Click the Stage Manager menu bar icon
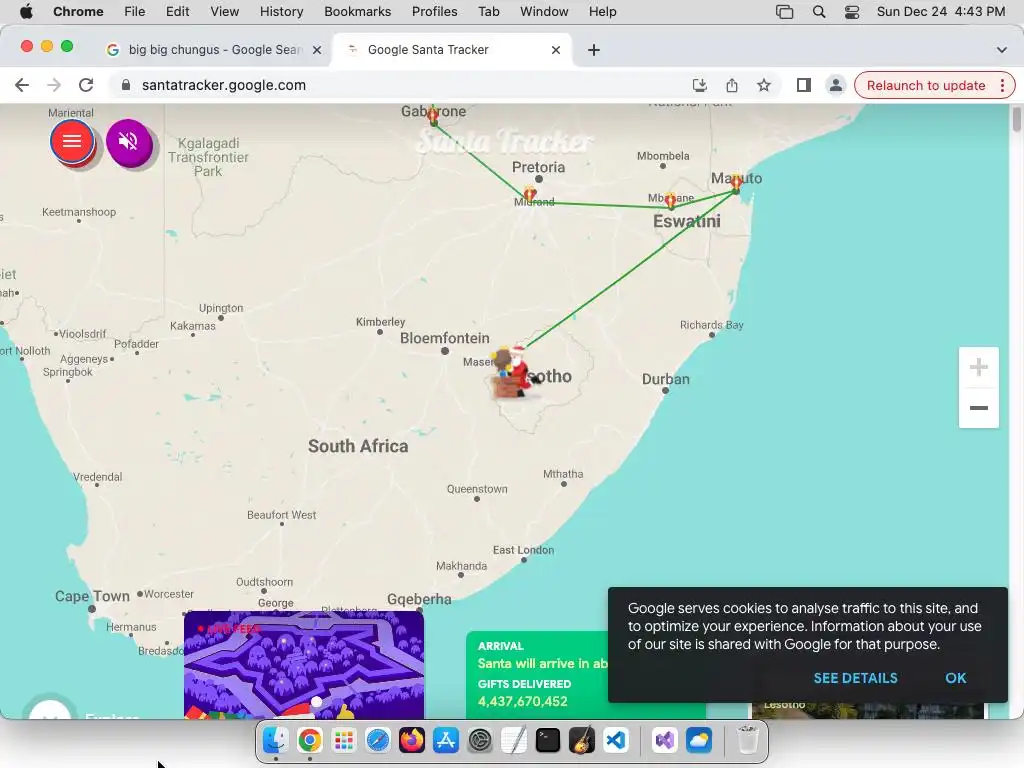Image resolution: width=1024 pixels, height=768 pixels. tap(784, 12)
